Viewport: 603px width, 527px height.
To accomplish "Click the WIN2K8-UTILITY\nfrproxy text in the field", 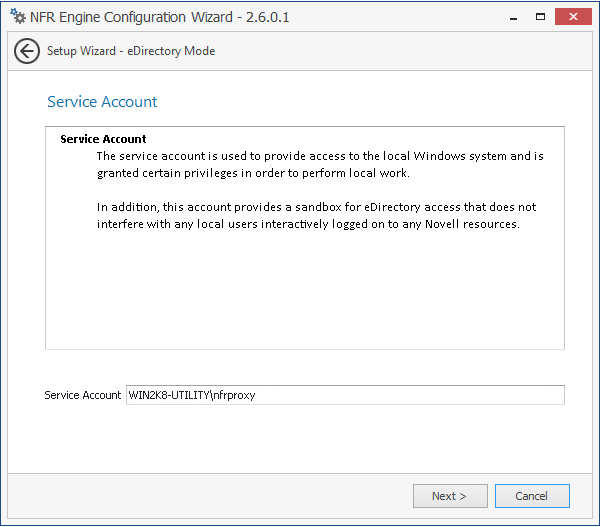I will tap(192, 395).
